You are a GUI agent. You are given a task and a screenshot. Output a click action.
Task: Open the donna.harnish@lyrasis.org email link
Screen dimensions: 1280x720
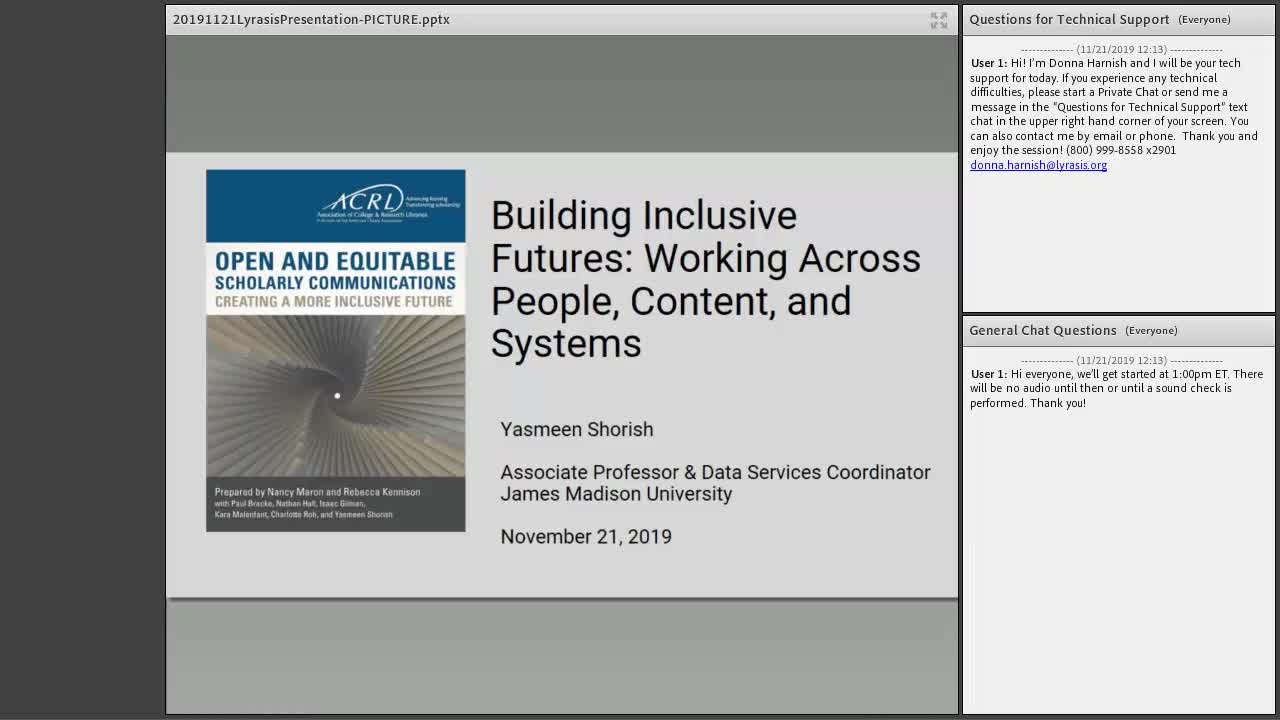pos(1038,165)
